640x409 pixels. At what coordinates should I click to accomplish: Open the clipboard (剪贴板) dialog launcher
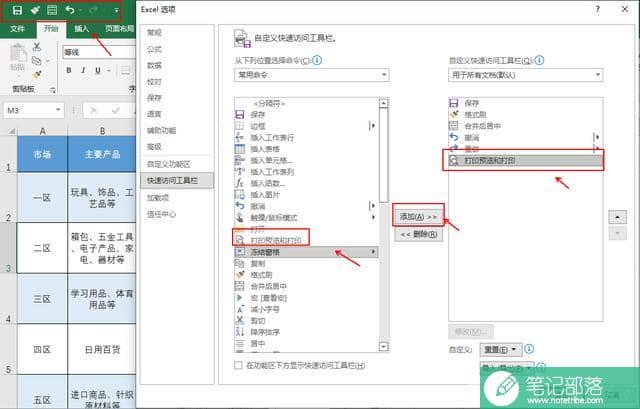pyautogui.click(x=53, y=90)
